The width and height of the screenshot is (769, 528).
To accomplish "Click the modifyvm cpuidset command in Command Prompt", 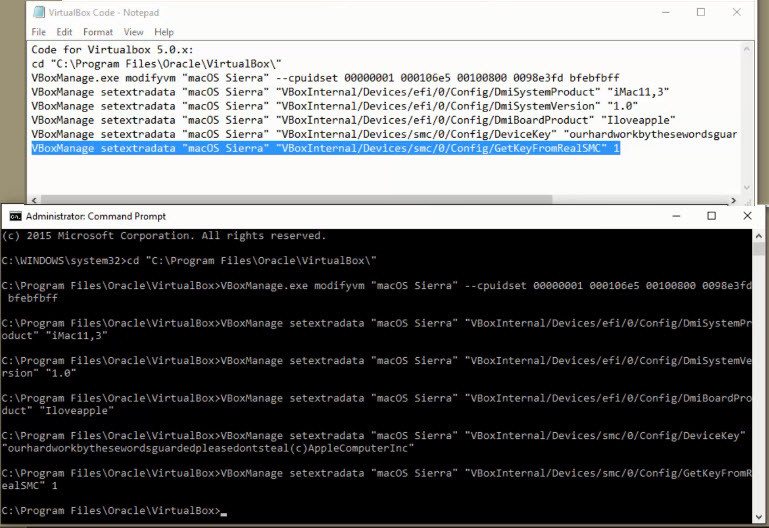I will point(376,285).
